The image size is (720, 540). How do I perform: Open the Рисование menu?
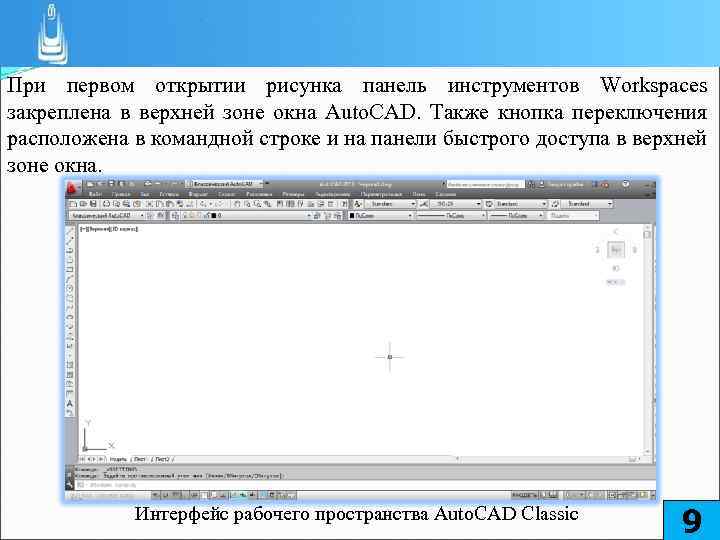tap(259, 194)
